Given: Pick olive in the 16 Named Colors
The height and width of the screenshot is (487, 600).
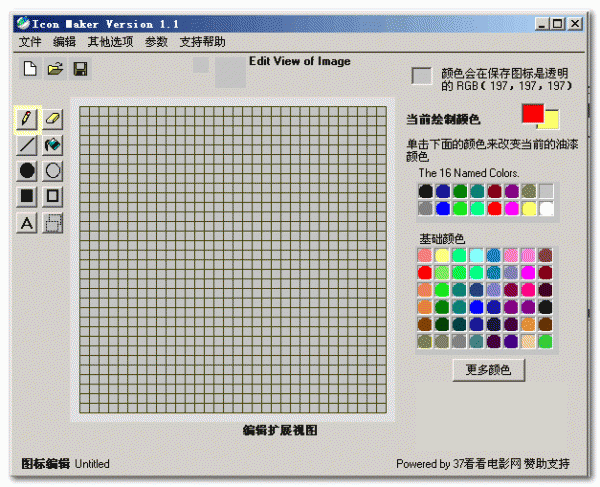Looking at the screenshot, I should pos(529,191).
